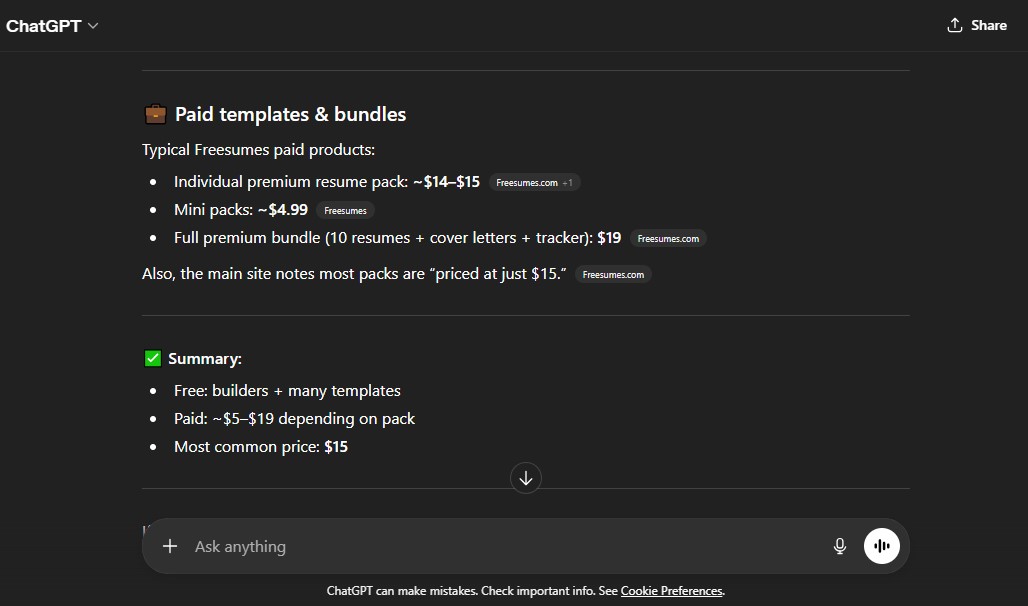Select the Paid templates & bundles heading
The image size is (1028, 606).
coord(290,113)
